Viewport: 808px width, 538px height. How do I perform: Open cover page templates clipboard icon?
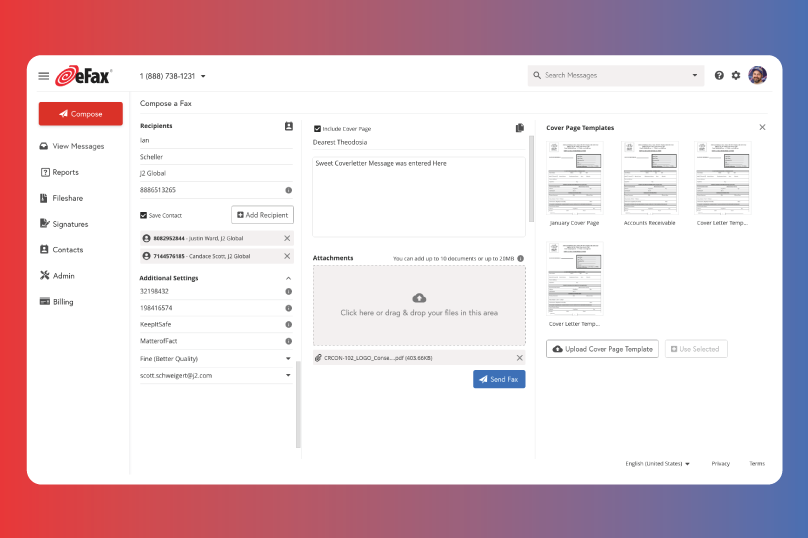pyautogui.click(x=519, y=128)
